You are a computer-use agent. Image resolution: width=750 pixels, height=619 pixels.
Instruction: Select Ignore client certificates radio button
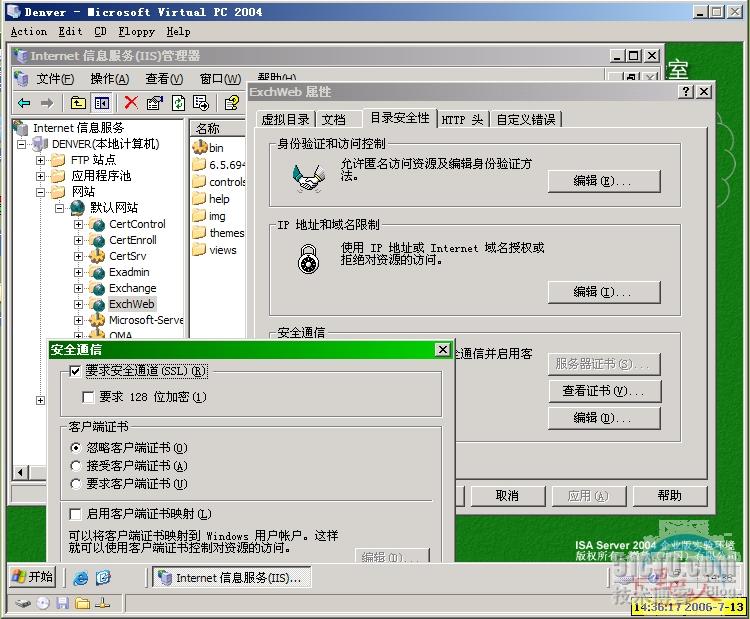[75, 448]
